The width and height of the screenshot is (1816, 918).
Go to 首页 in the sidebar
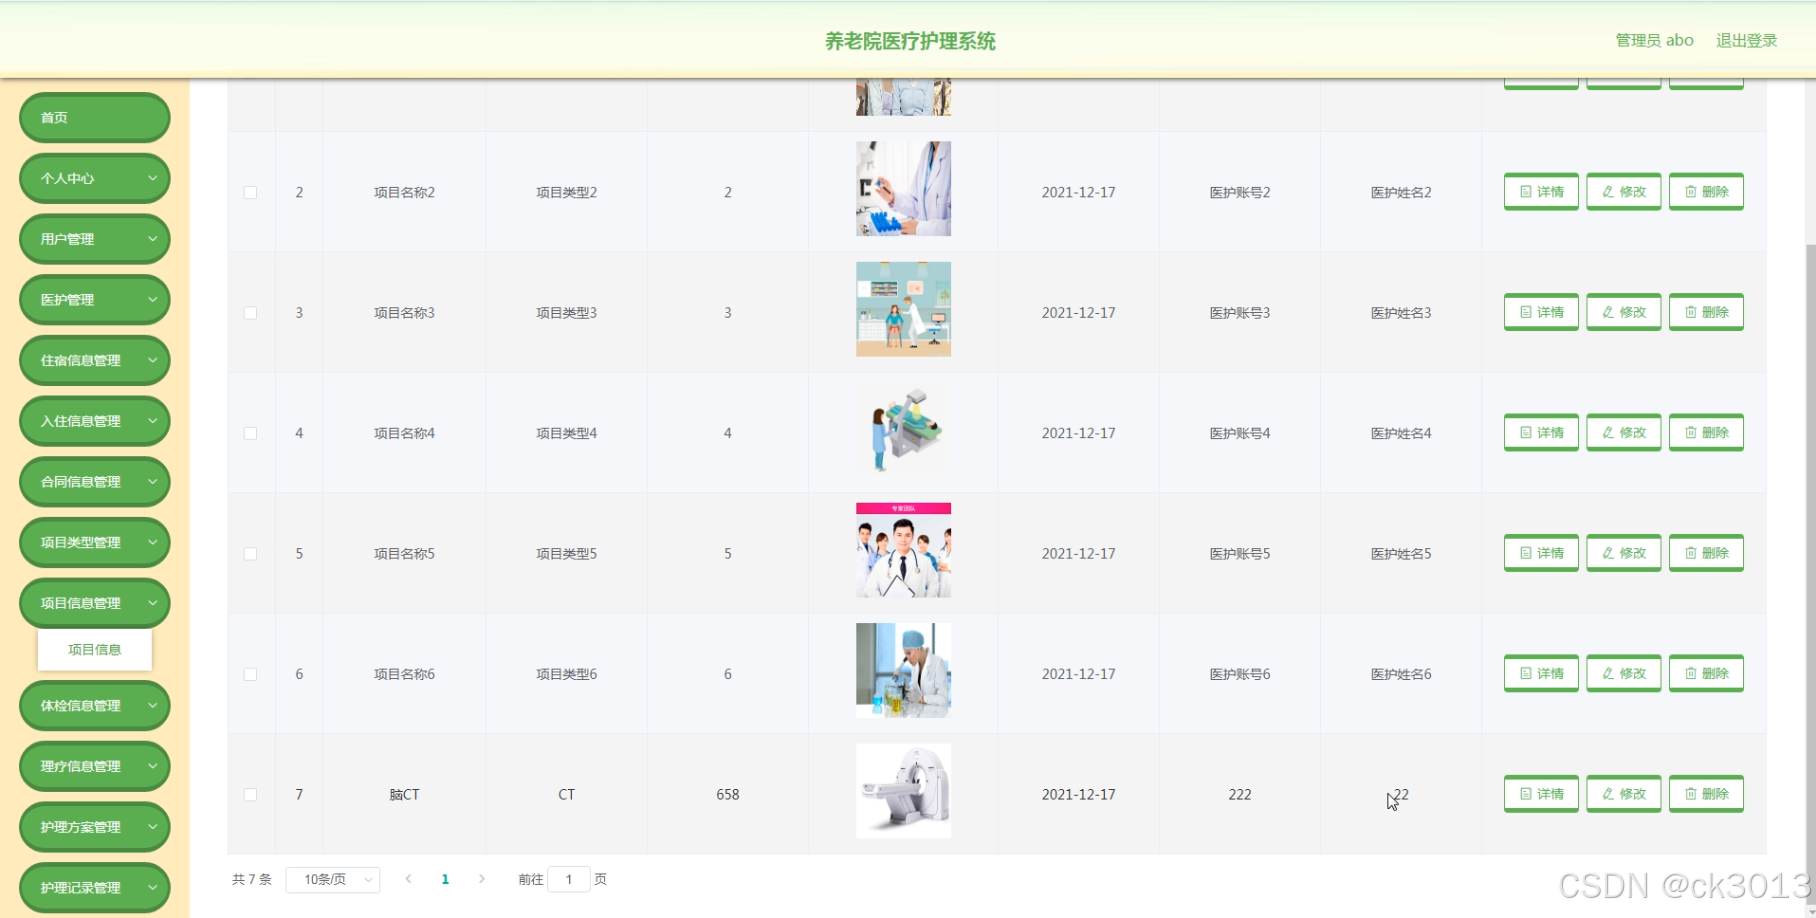(95, 118)
